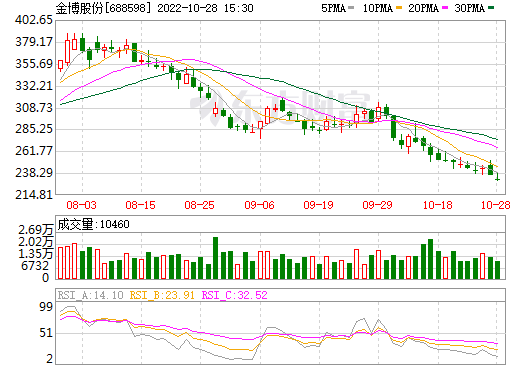Screen dimensions: 520x365
Task: Select the 09-29 date label
Action: pyautogui.click(x=377, y=205)
